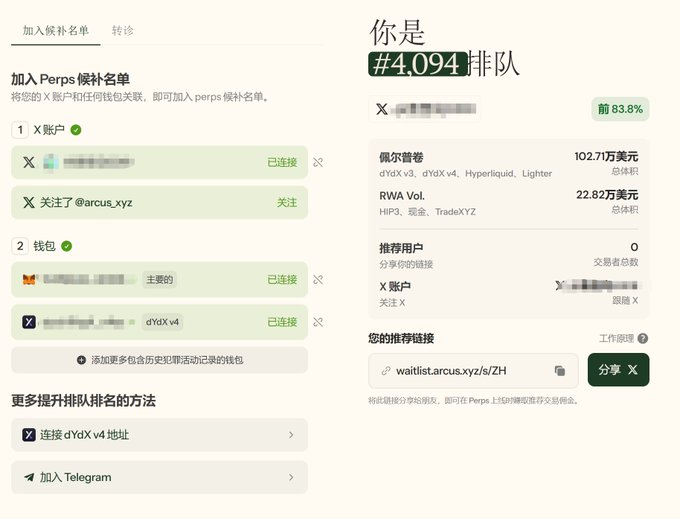Open the 连接 dYdX v4 地址 option

point(160,435)
